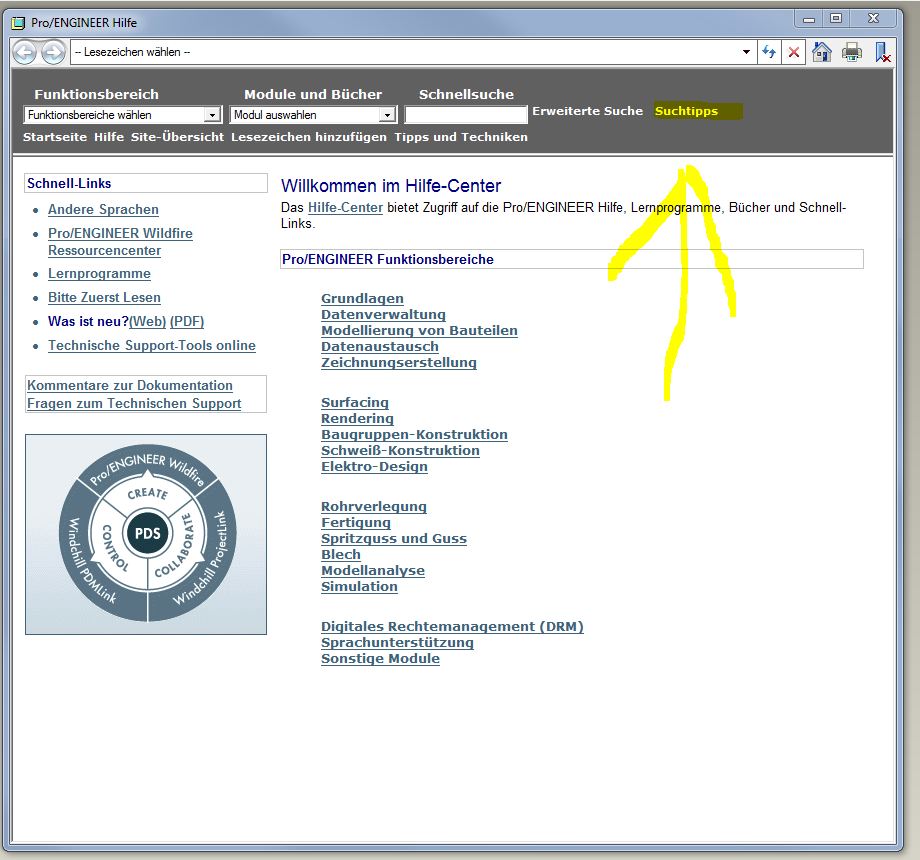Image resolution: width=920 pixels, height=860 pixels.
Task: Minimize the Pro/ENGINEER Hilfe window
Action: coord(809,19)
